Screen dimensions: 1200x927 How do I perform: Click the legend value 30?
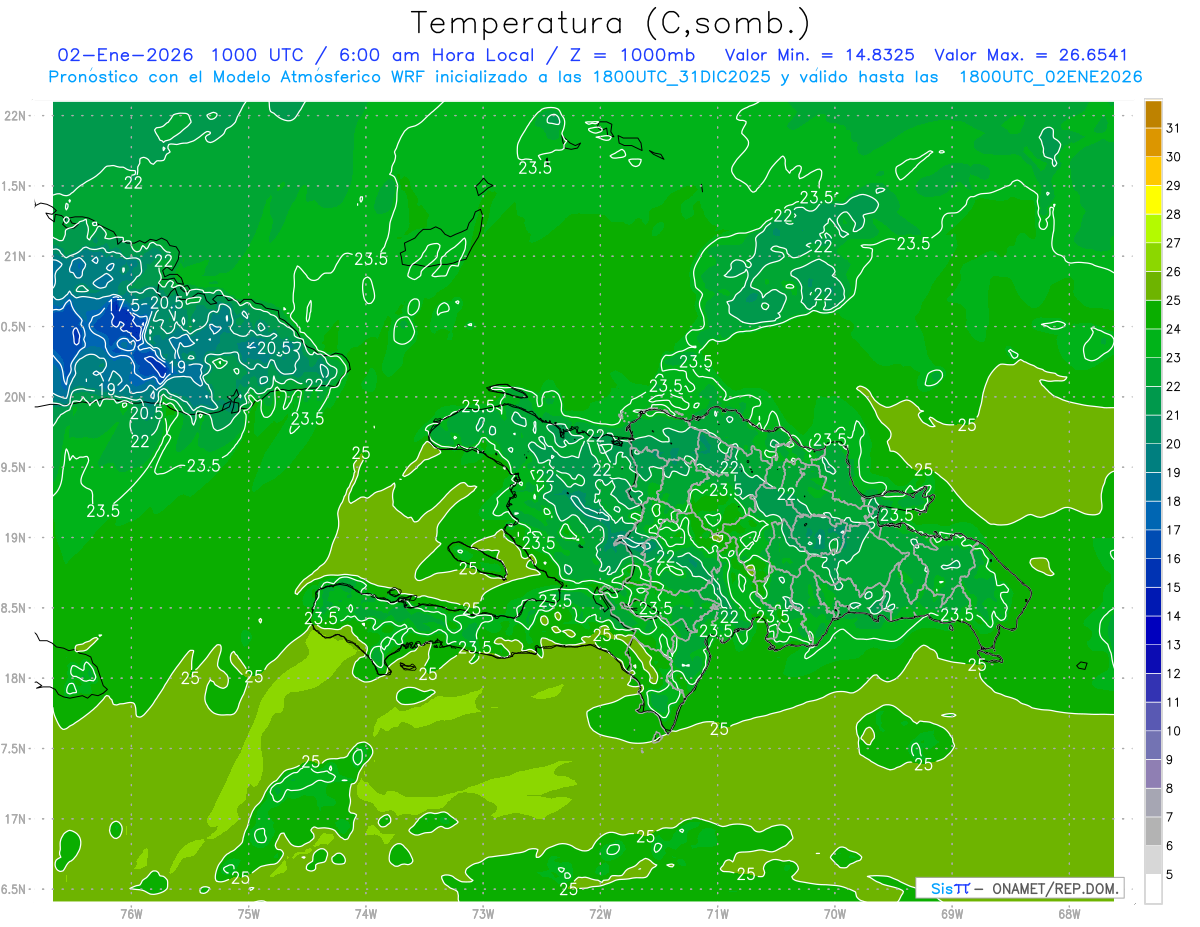tap(1173, 157)
